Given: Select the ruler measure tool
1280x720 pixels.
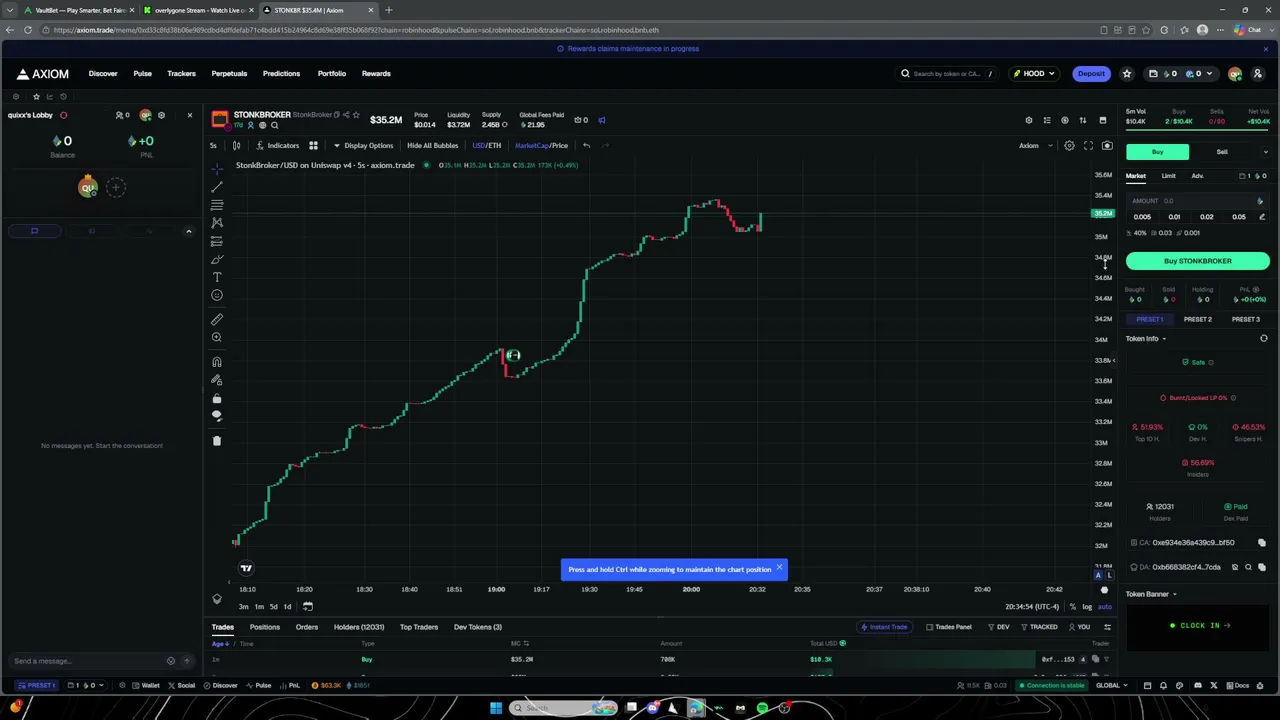Looking at the screenshot, I should [217, 319].
